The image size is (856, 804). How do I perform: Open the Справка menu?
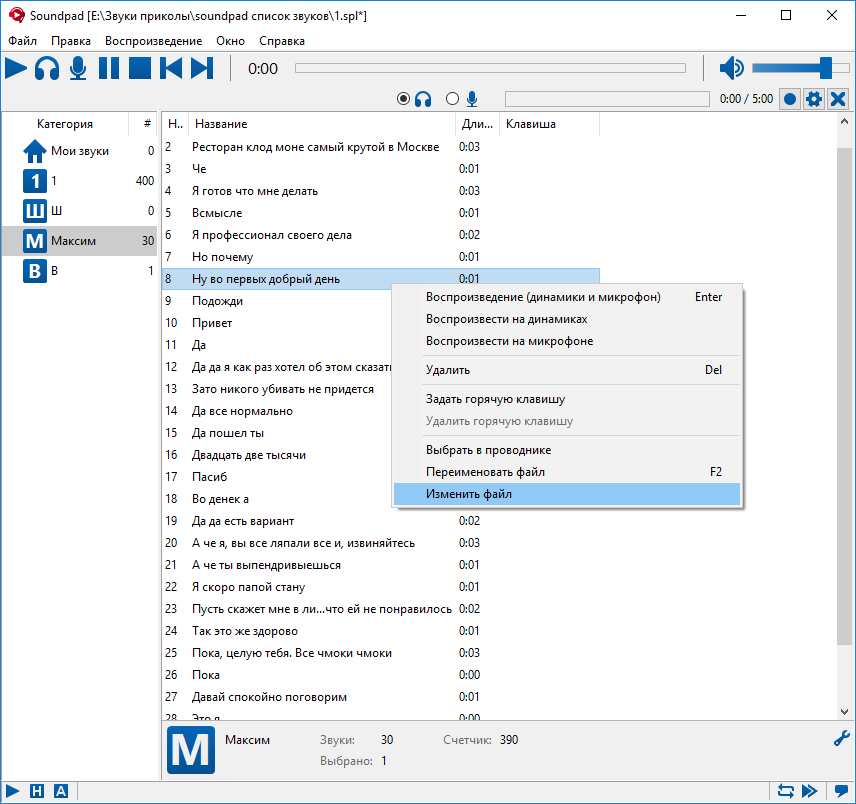pyautogui.click(x=282, y=41)
